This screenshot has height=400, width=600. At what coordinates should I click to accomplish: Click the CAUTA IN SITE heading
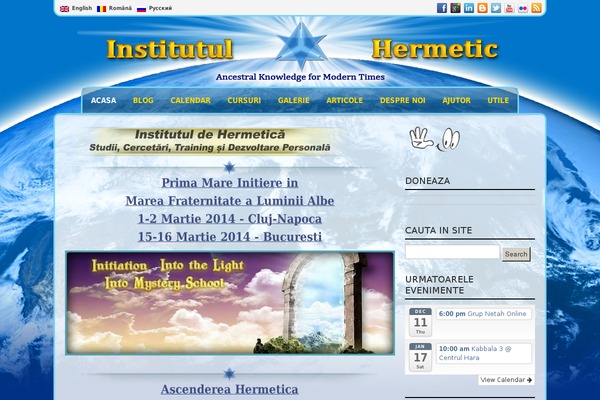pos(439,230)
